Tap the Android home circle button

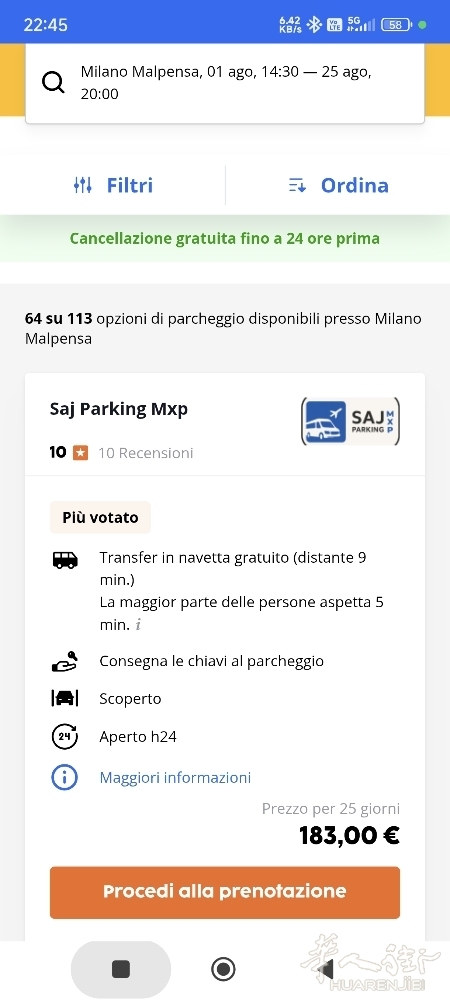click(x=224, y=969)
